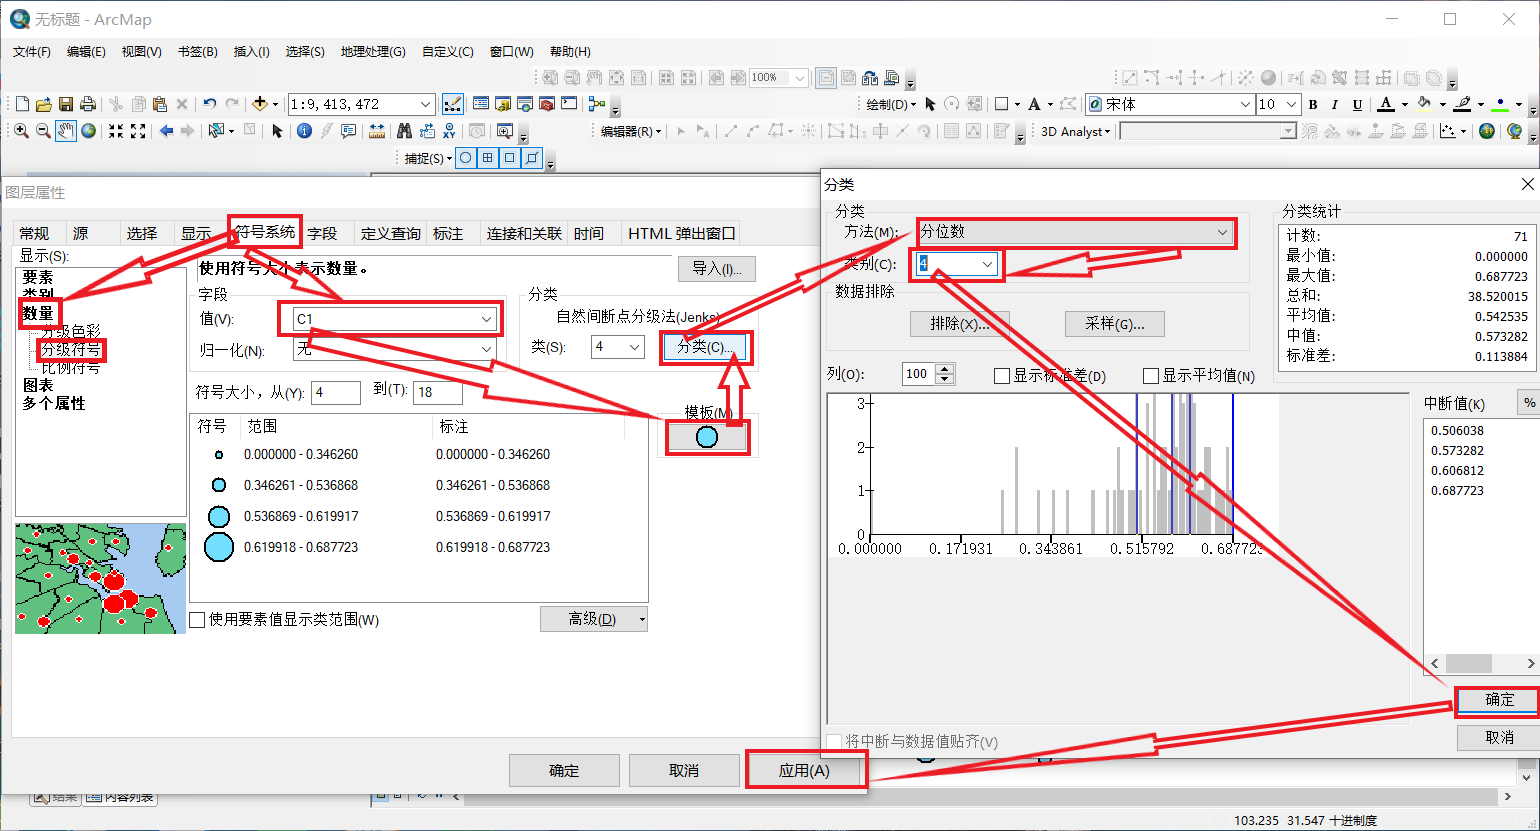The width and height of the screenshot is (1540, 831).
Task: Toggle Italic text formatting
Action: click(x=1335, y=104)
